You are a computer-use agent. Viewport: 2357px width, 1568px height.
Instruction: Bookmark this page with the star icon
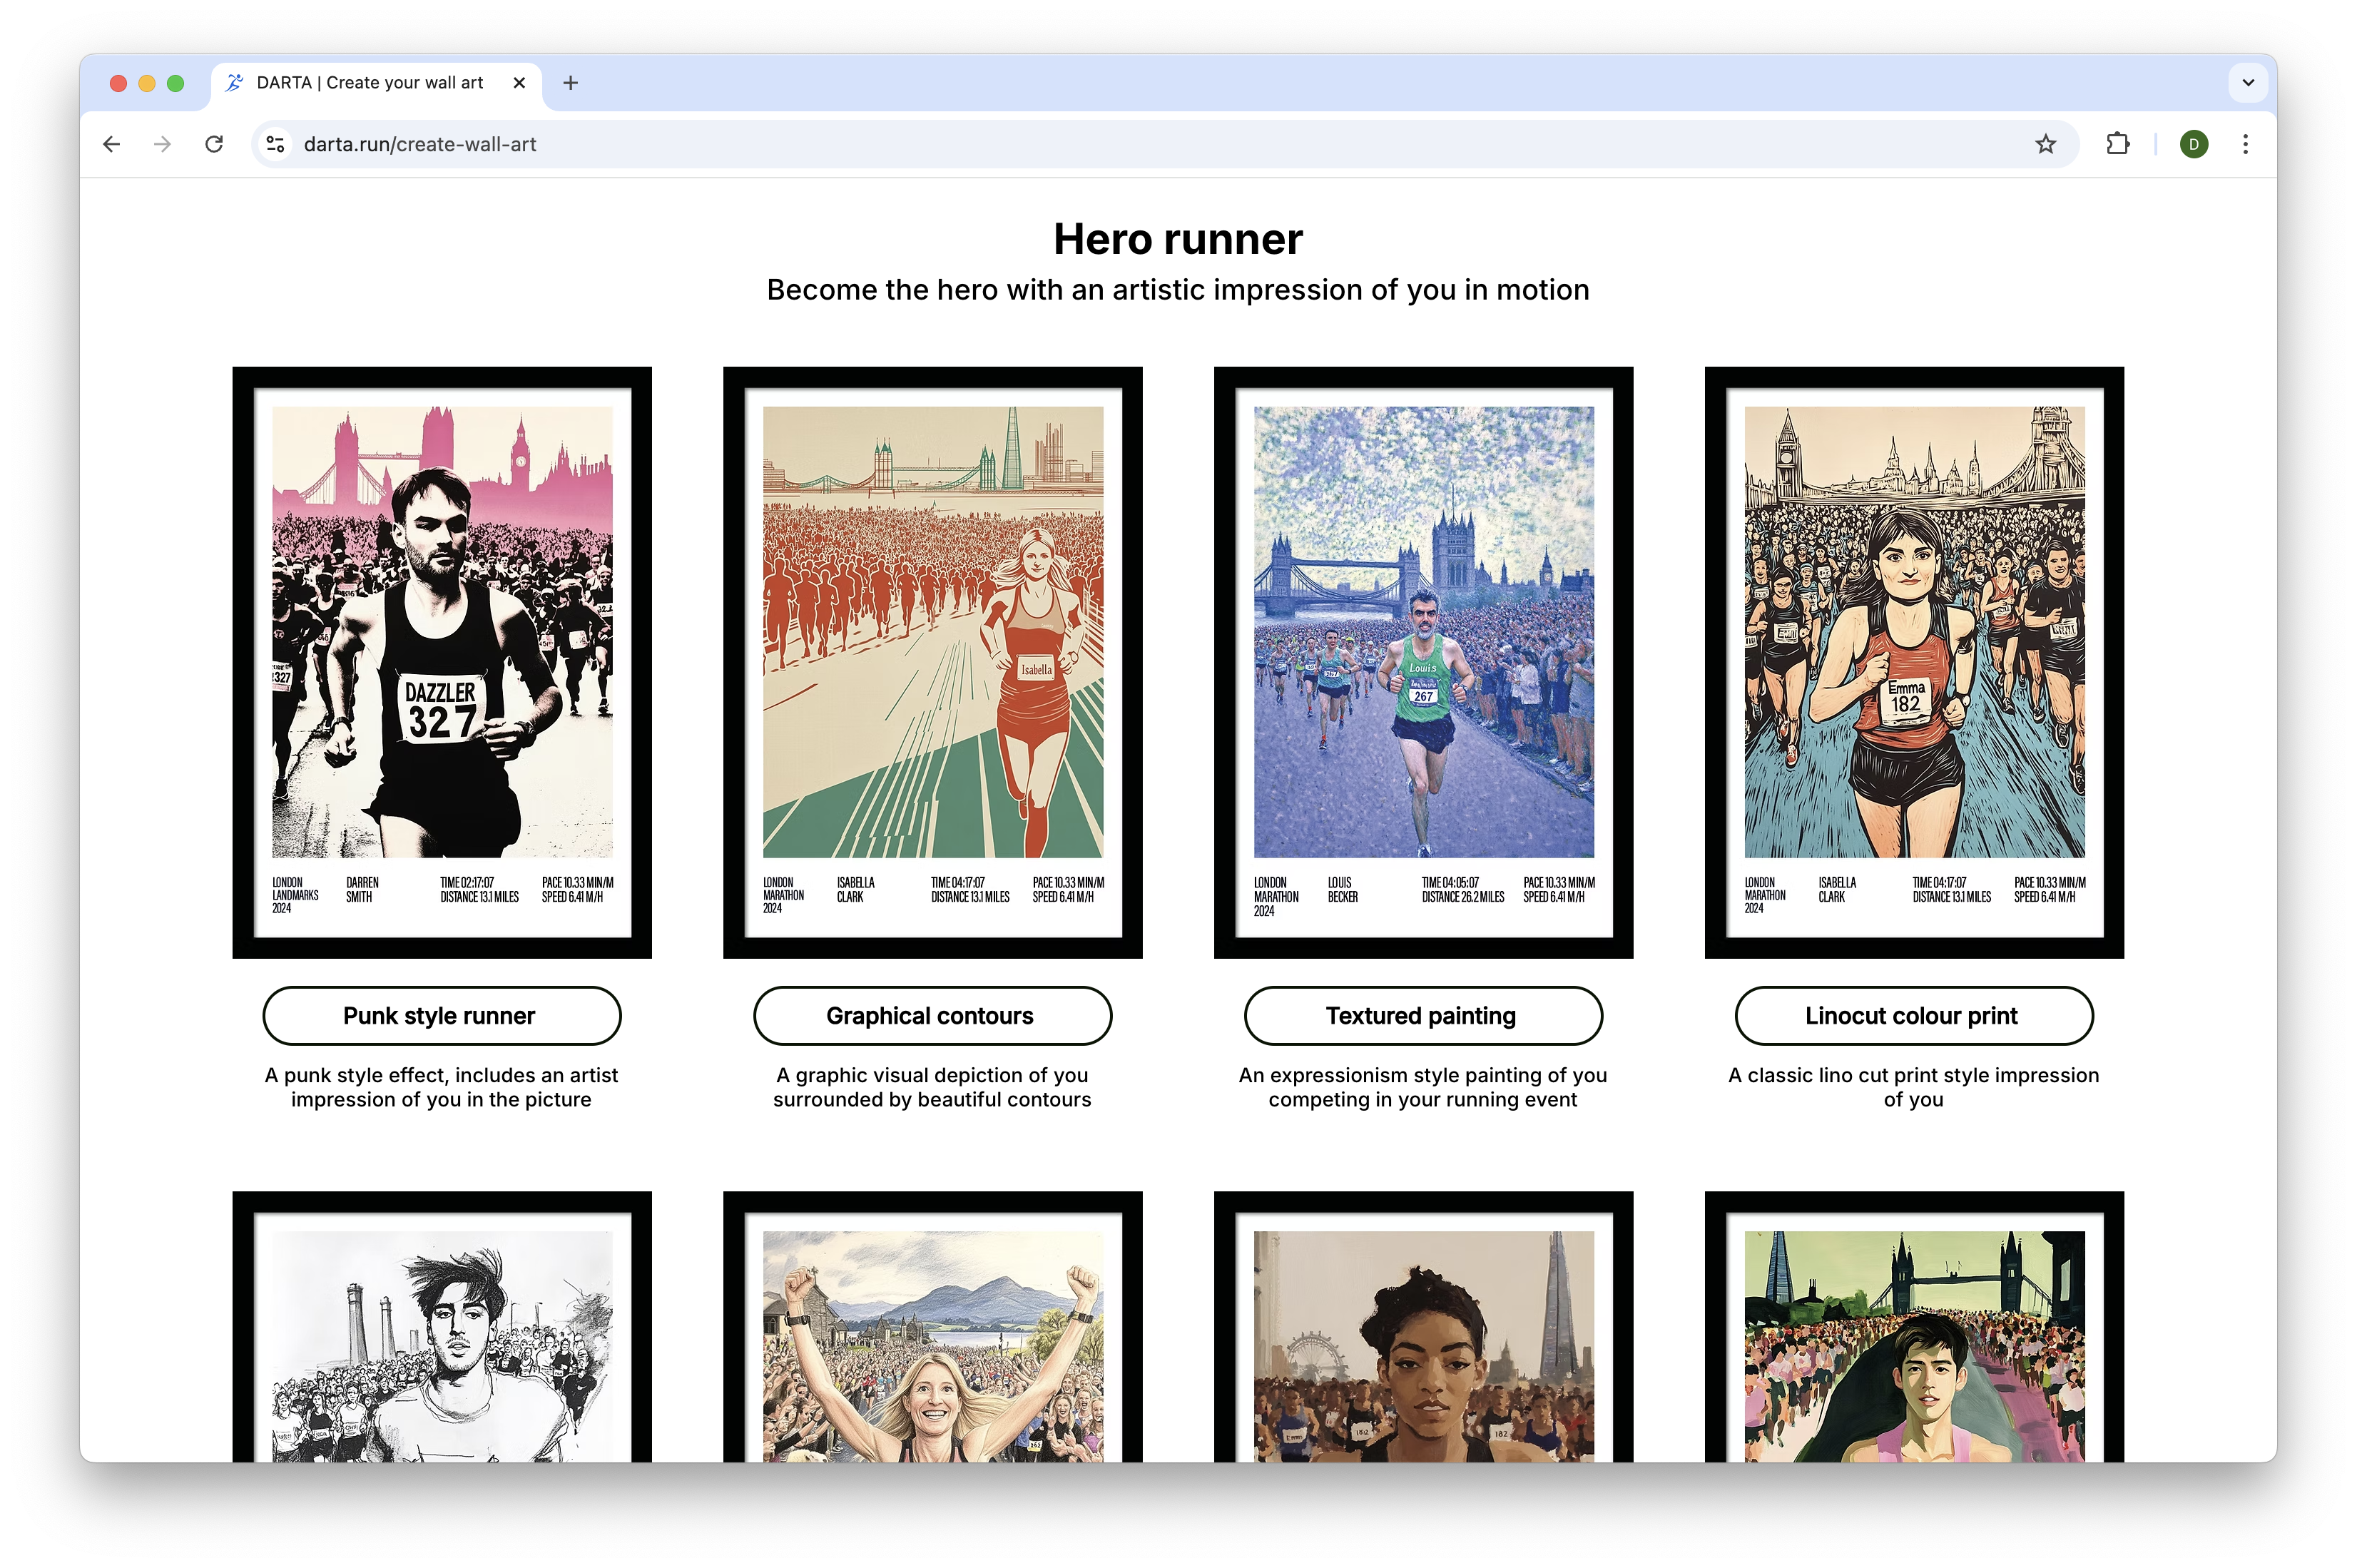(2046, 144)
